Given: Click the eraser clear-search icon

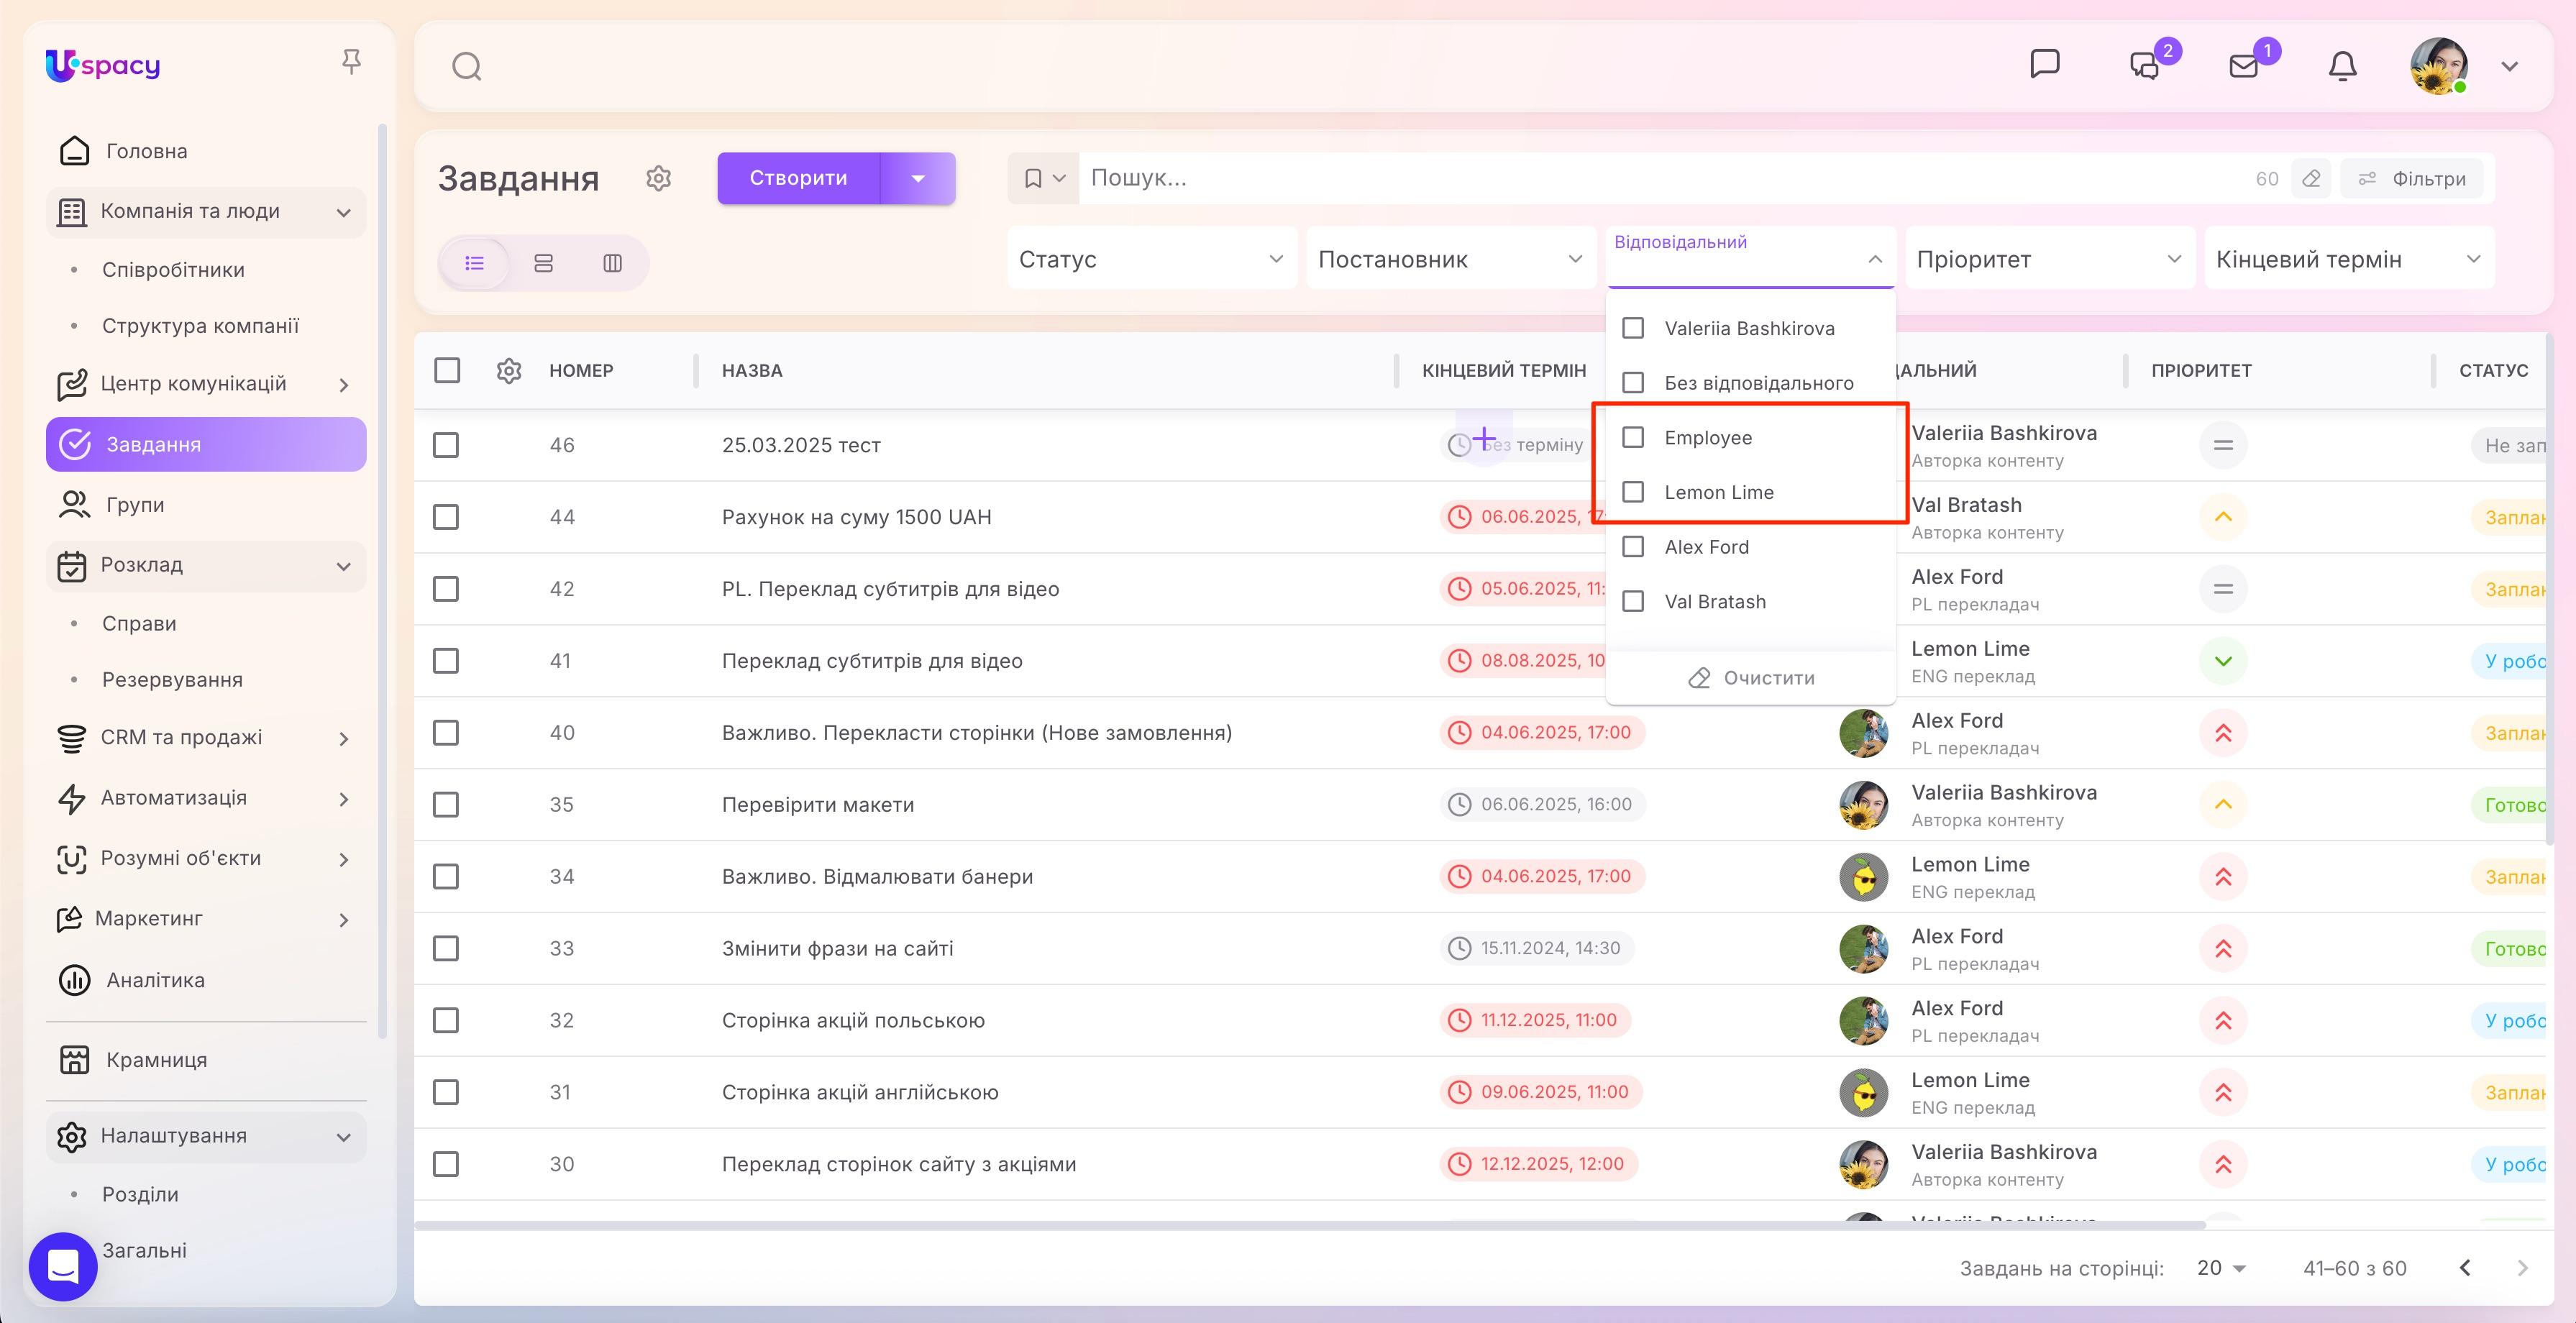Looking at the screenshot, I should click(2311, 179).
